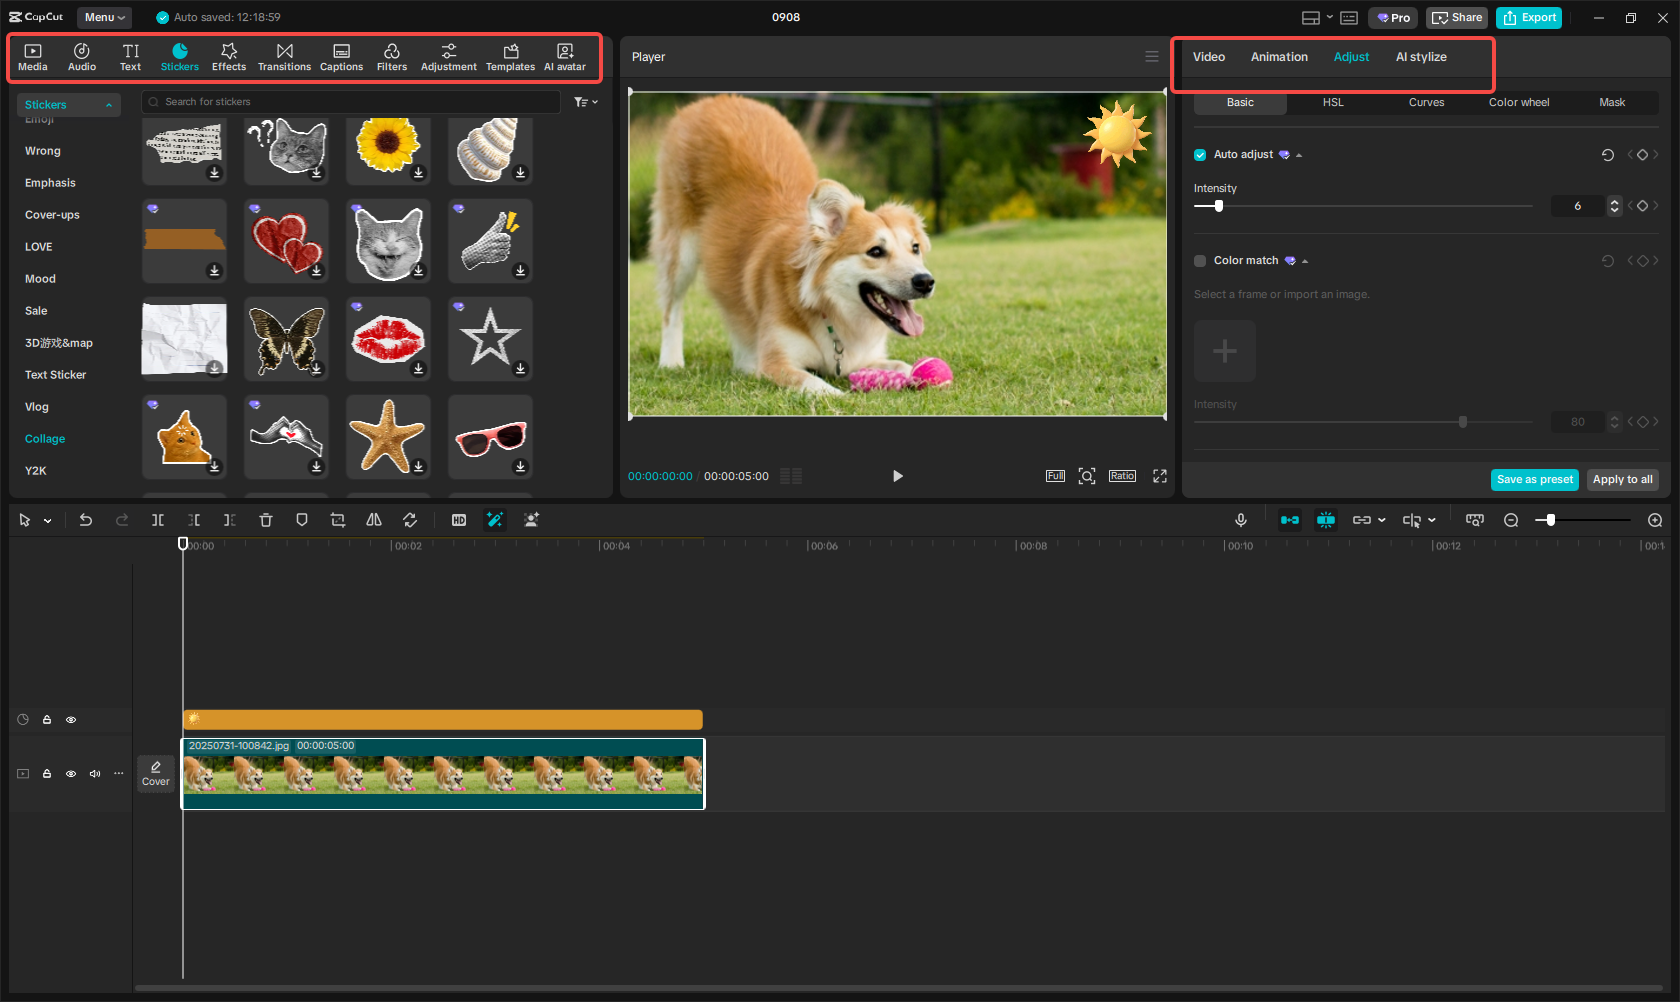This screenshot has width=1680, height=1002.
Task: Switch to the Animation tab
Action: click(x=1278, y=57)
